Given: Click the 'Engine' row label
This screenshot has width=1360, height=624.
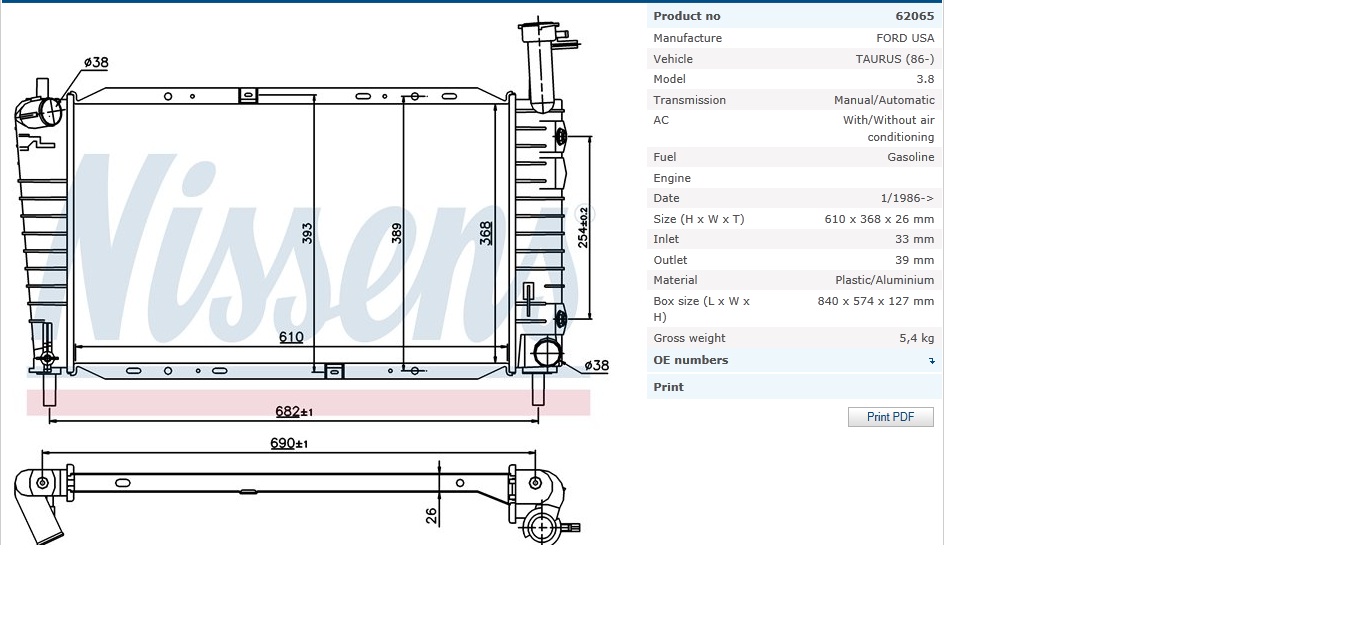Looking at the screenshot, I should [x=672, y=178].
